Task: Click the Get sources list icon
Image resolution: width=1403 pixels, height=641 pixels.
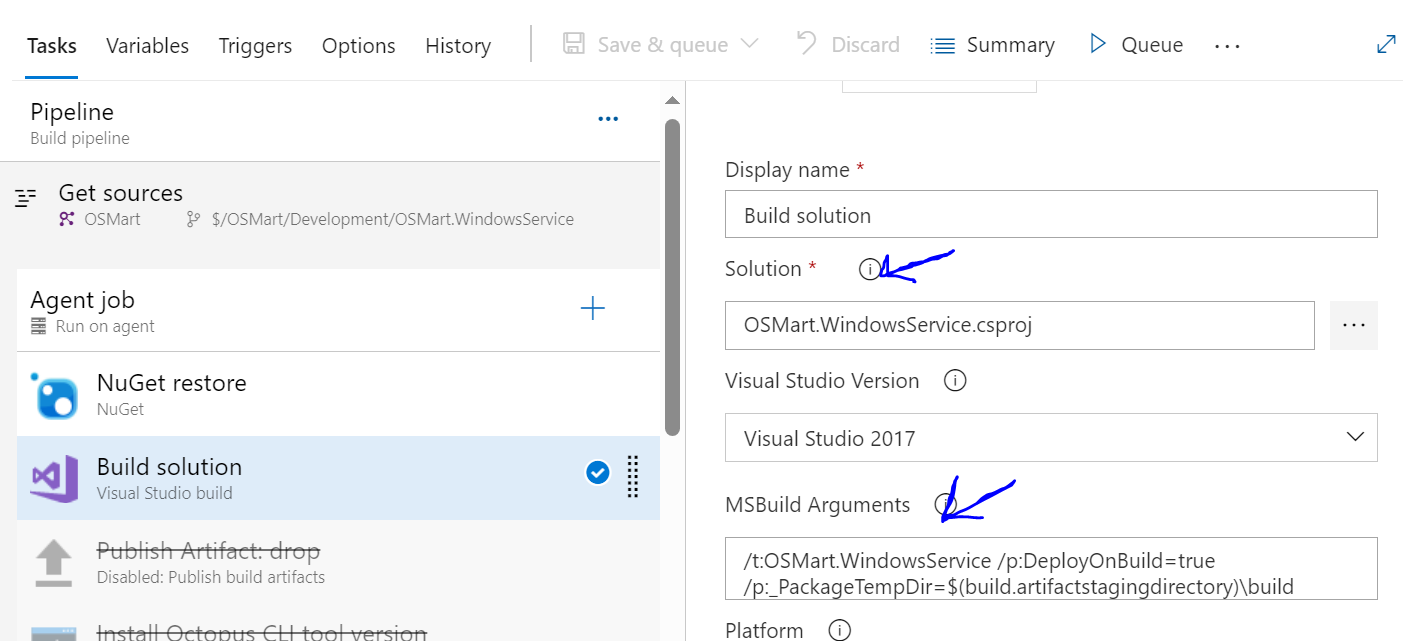Action: tap(26, 198)
